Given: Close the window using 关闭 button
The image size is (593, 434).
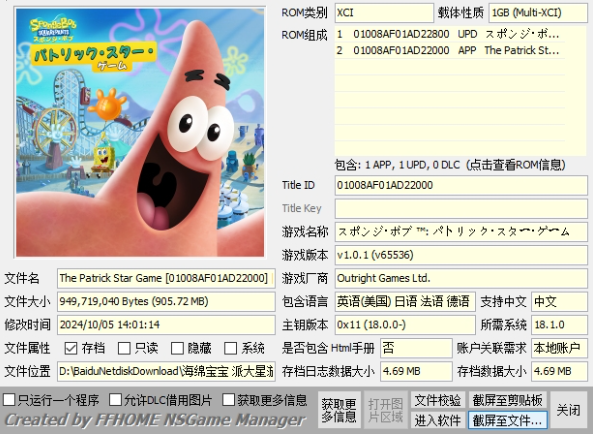Looking at the screenshot, I should [568, 410].
